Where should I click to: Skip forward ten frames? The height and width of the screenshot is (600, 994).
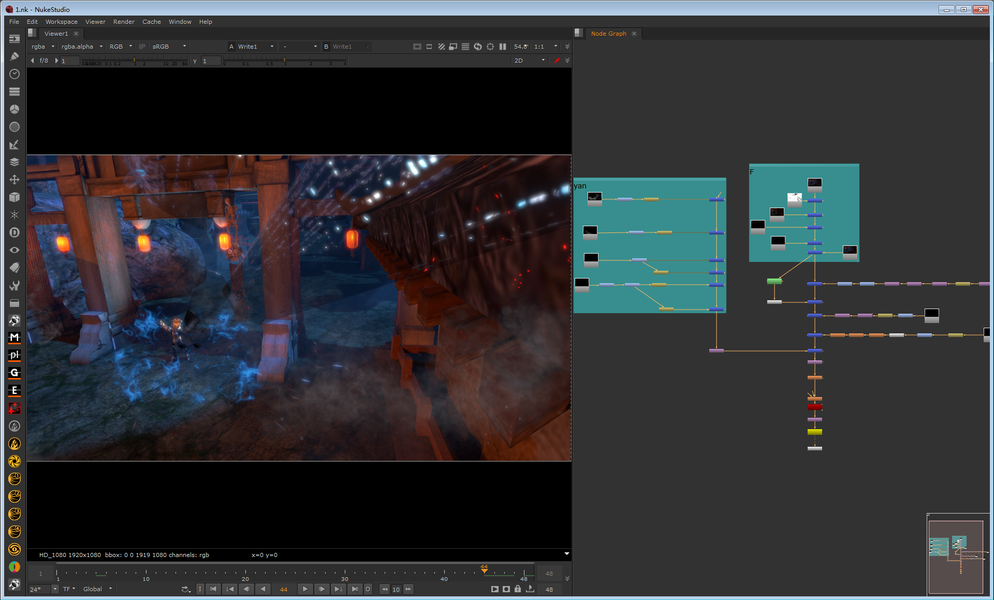[x=408, y=589]
